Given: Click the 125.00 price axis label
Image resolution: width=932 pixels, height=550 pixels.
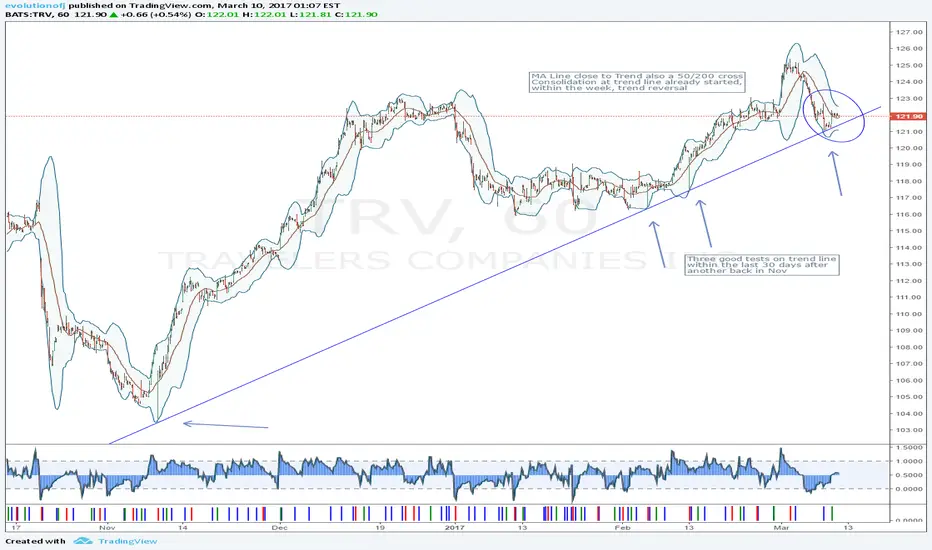Looking at the screenshot, I should coord(909,65).
